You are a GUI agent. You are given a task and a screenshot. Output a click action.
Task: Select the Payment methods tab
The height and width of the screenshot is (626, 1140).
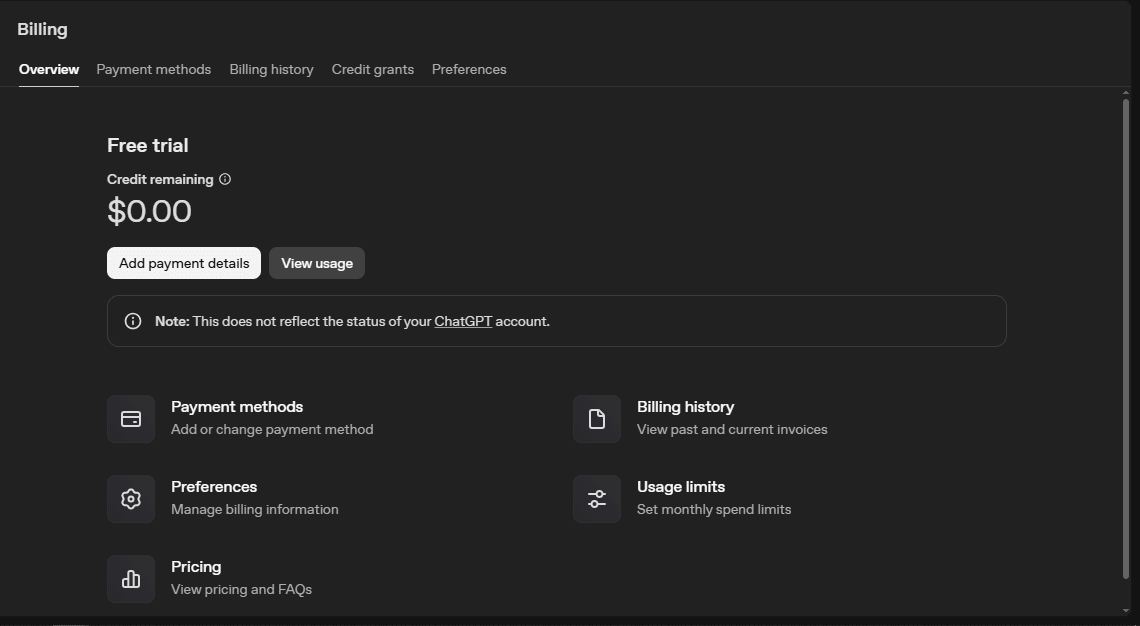pos(153,69)
